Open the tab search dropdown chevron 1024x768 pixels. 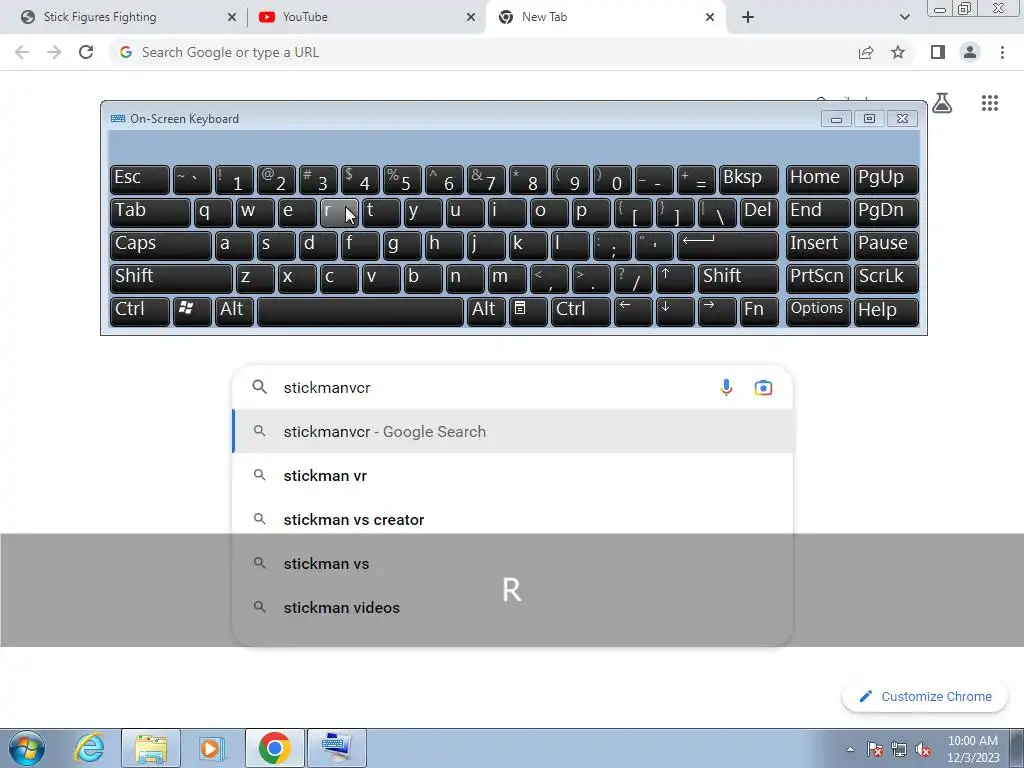[904, 17]
